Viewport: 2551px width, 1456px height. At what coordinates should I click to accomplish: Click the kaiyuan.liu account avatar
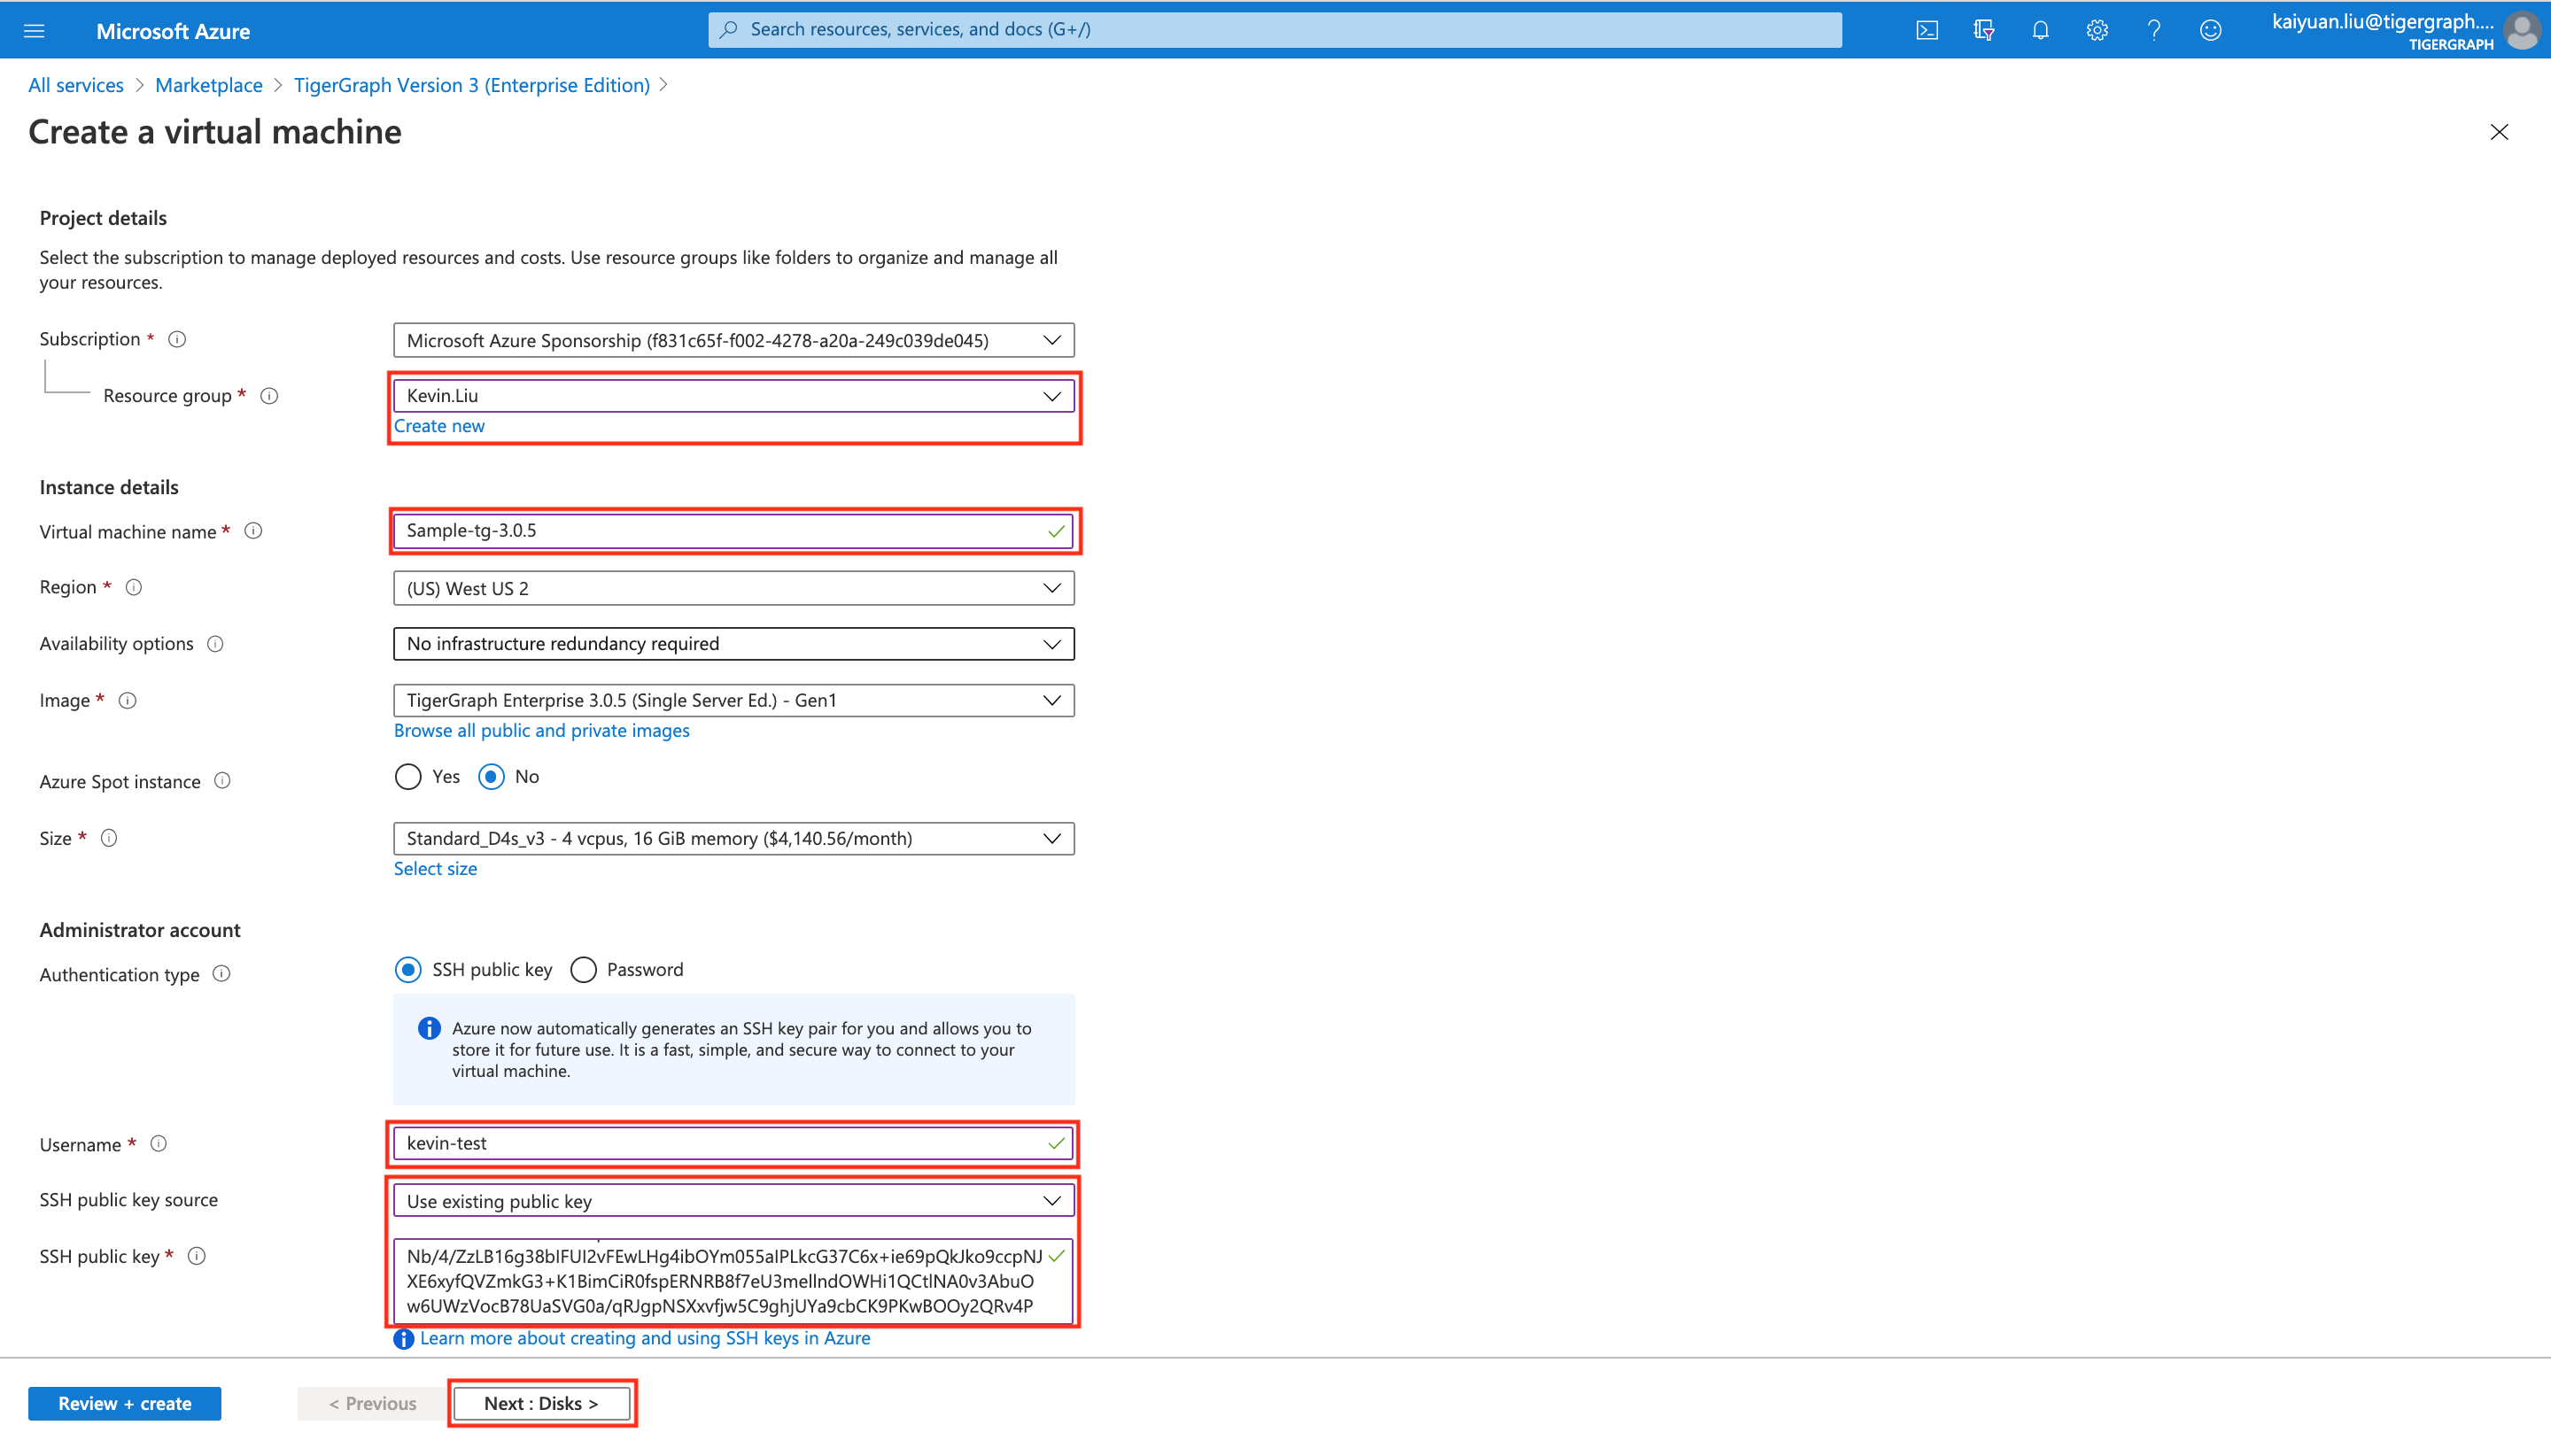click(2523, 29)
